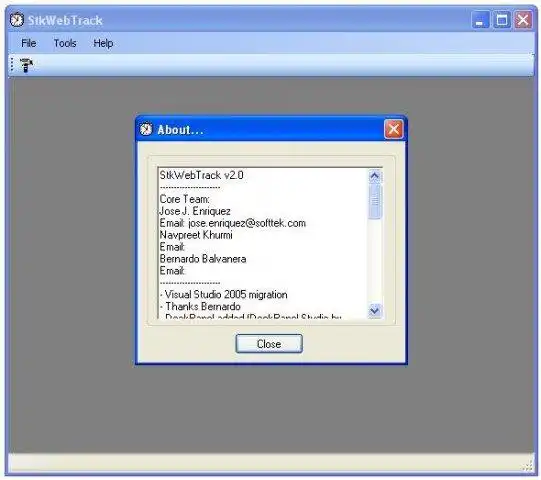The height and width of the screenshot is (480, 541).
Task: Open the Tools menu
Action: [65, 43]
